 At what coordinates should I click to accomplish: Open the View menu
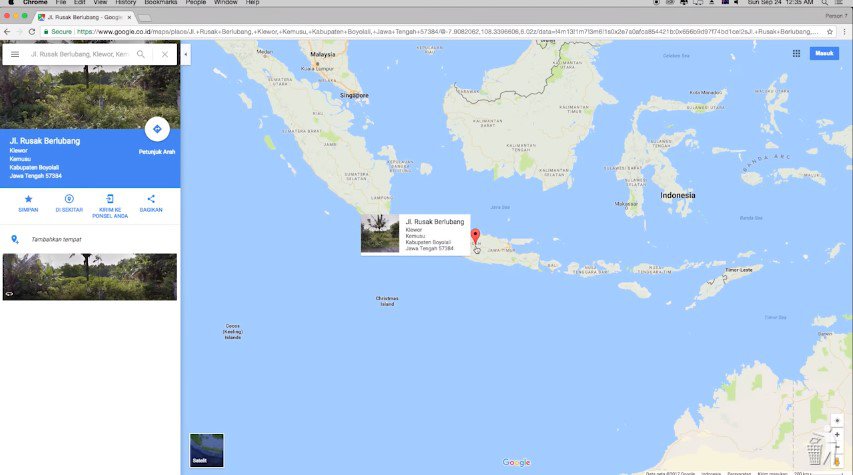100,3
